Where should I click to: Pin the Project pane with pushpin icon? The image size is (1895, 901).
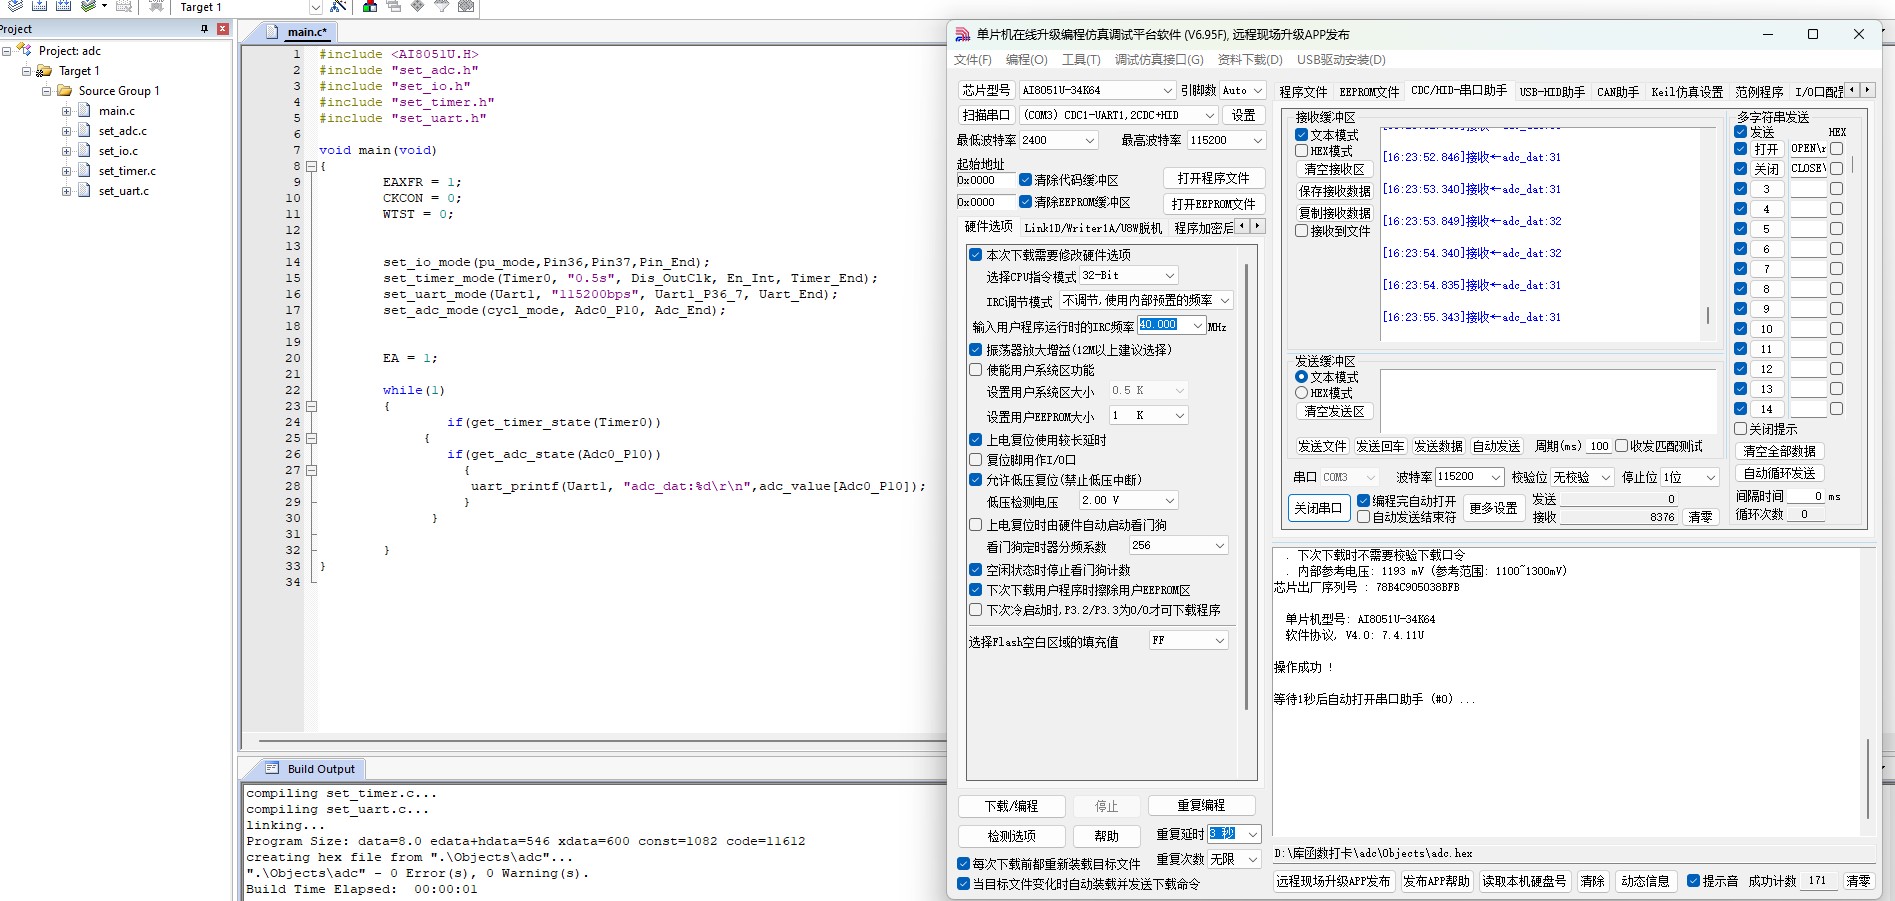click(204, 29)
